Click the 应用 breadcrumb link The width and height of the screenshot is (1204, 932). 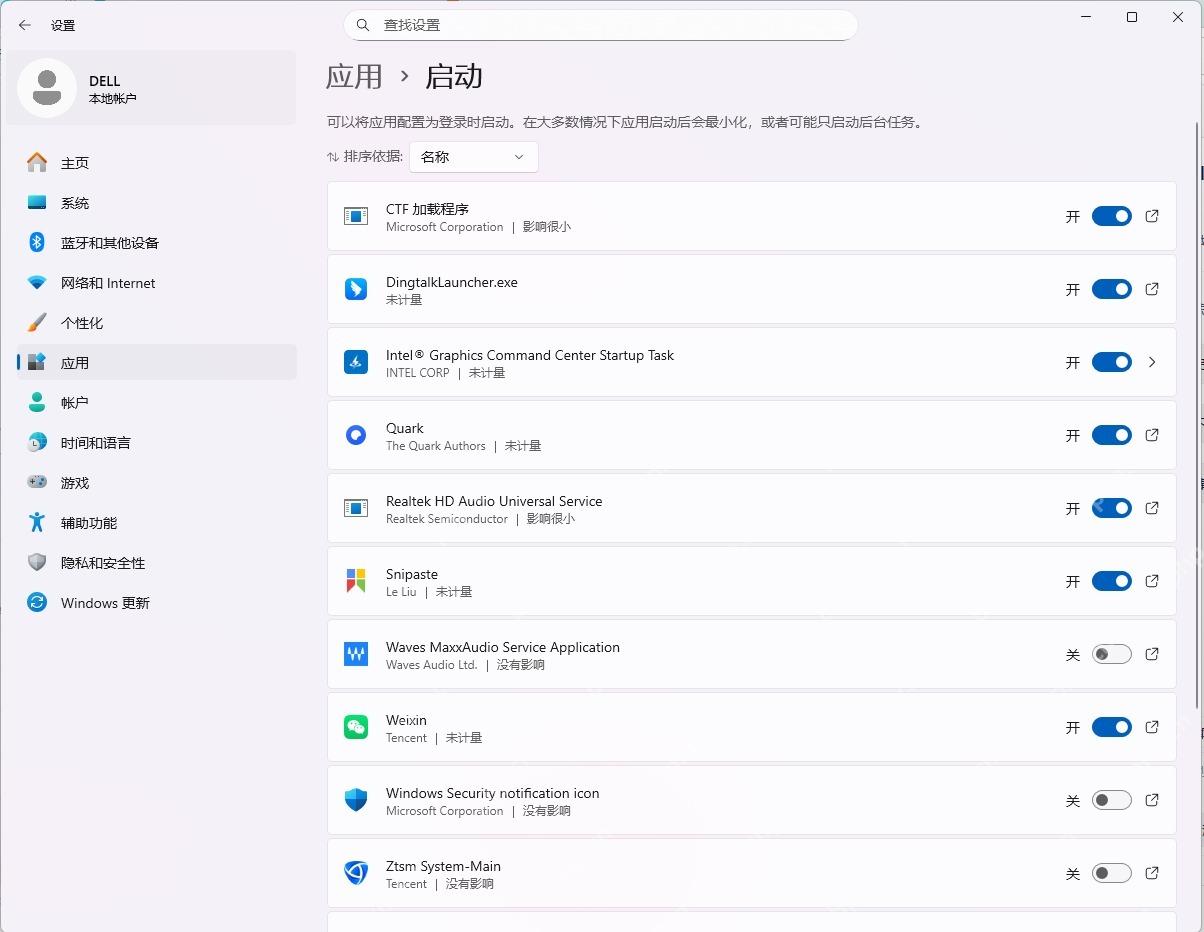[x=354, y=77]
